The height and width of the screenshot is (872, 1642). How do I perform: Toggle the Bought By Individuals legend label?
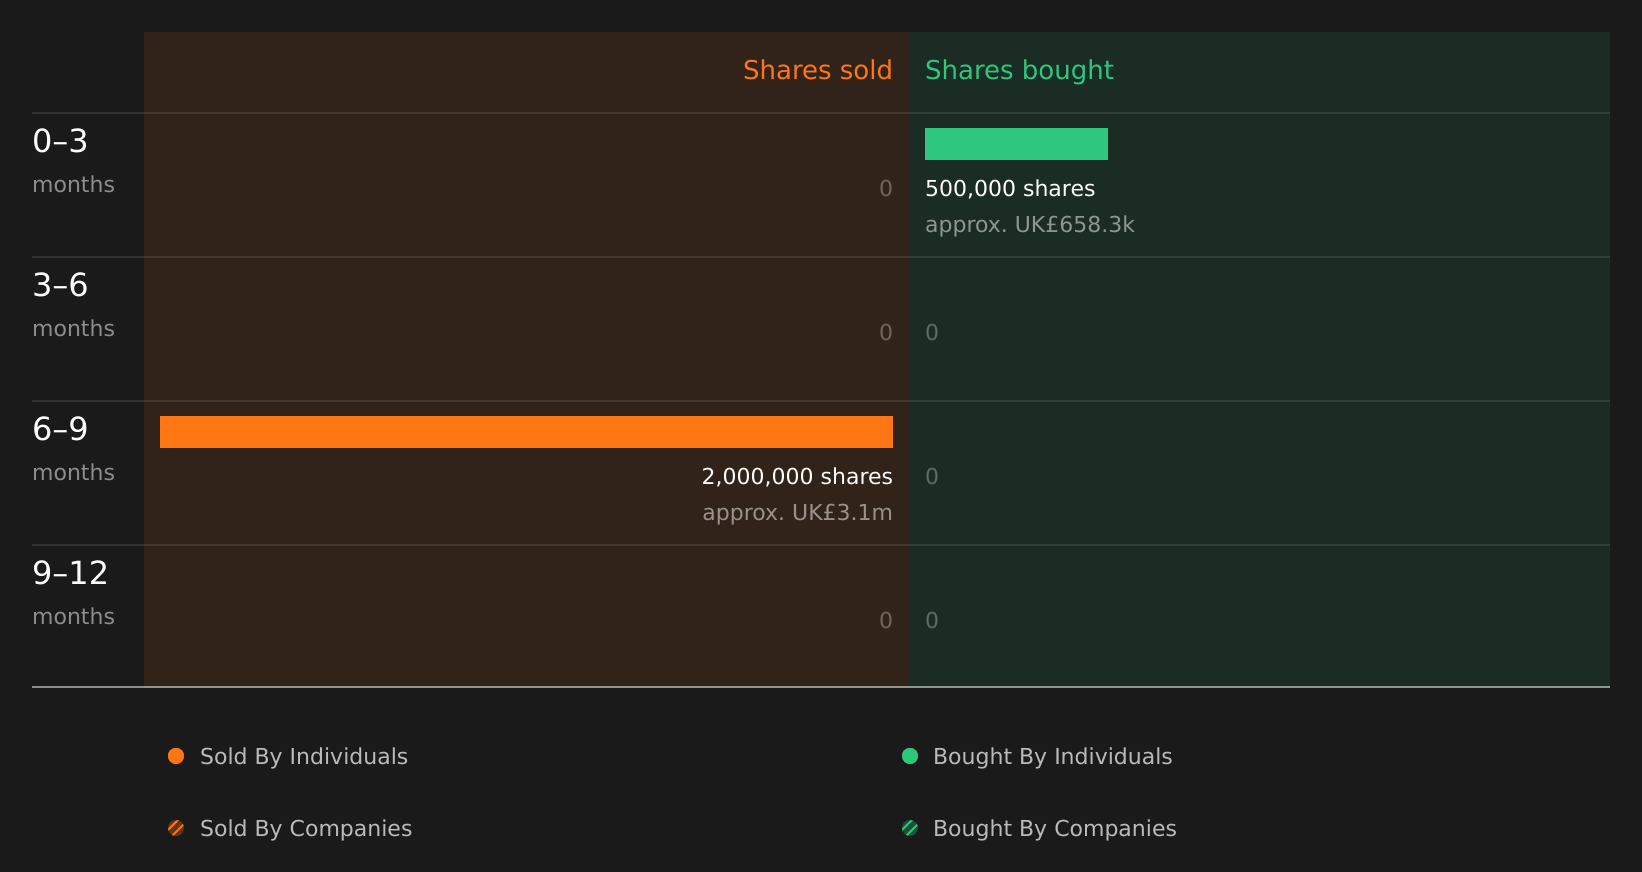pyautogui.click(x=1052, y=757)
